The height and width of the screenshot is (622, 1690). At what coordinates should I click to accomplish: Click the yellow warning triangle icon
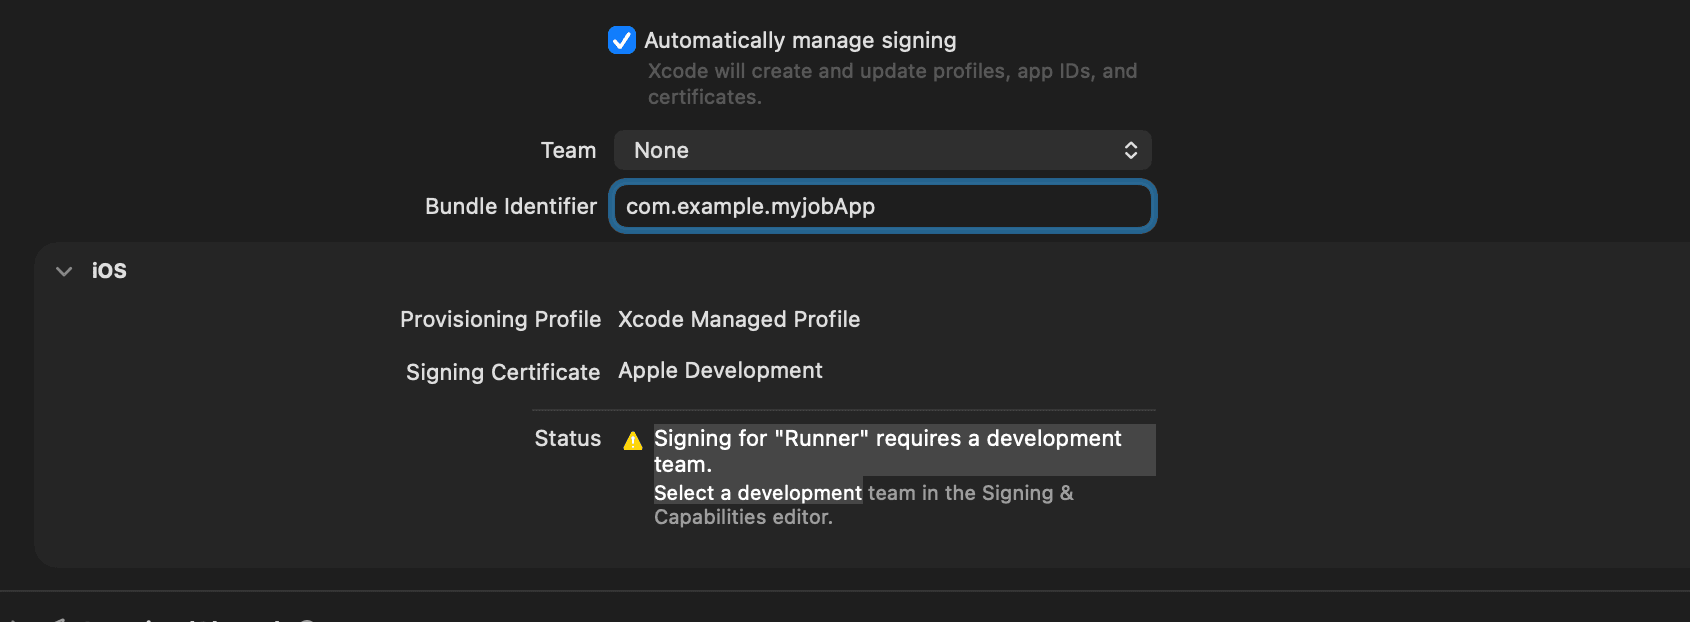click(633, 441)
